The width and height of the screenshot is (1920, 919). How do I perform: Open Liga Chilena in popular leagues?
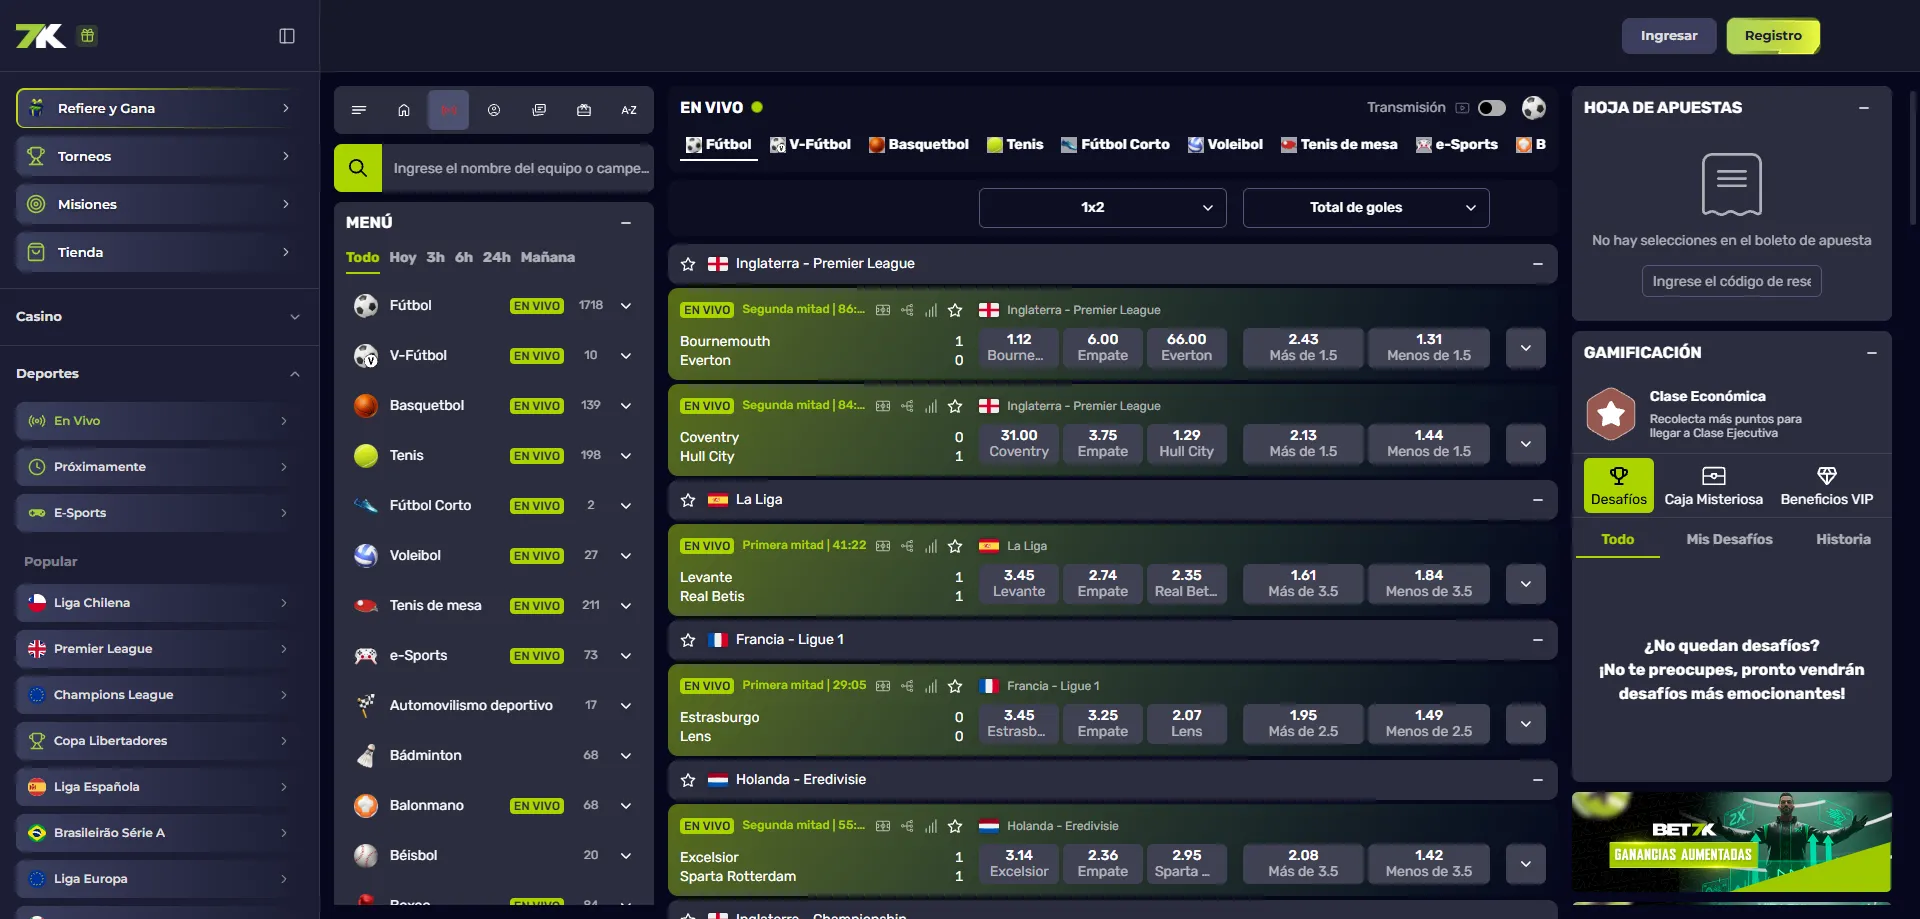pyautogui.click(x=160, y=603)
